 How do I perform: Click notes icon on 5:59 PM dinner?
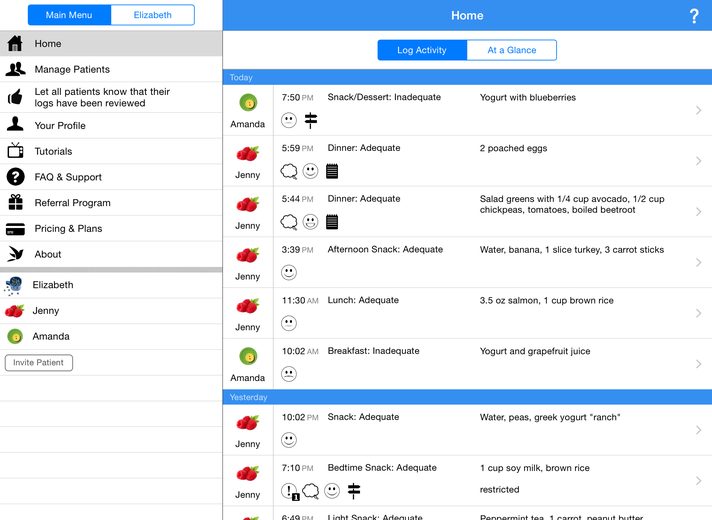(x=332, y=171)
